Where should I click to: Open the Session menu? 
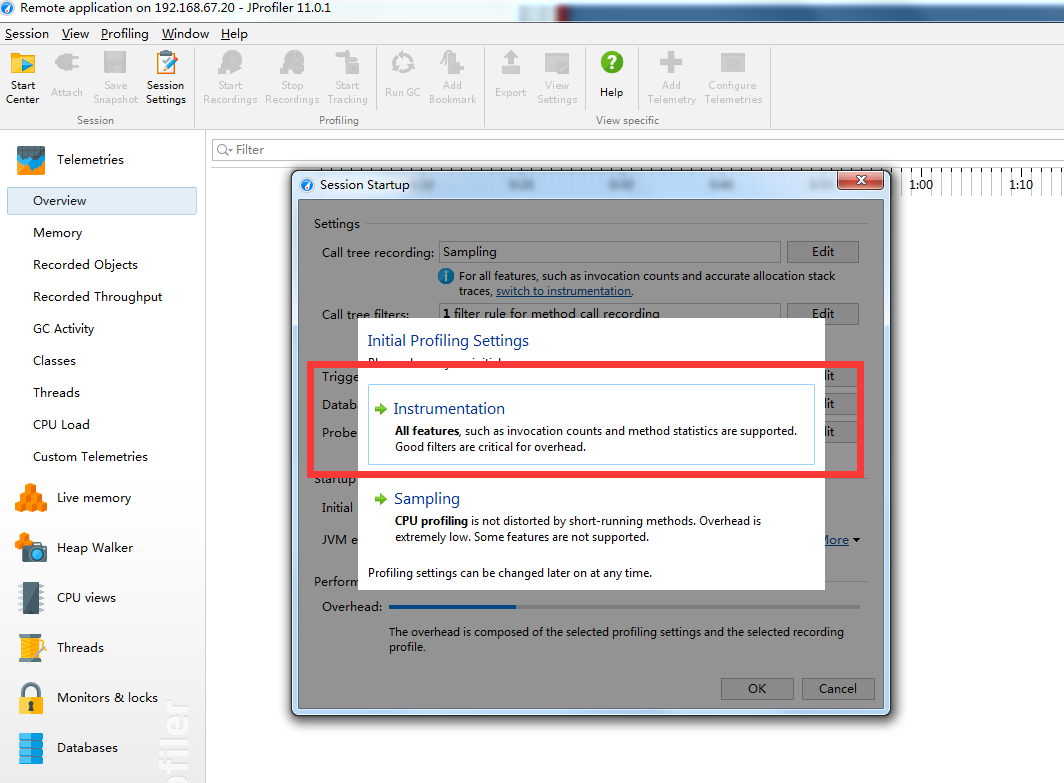coord(26,34)
